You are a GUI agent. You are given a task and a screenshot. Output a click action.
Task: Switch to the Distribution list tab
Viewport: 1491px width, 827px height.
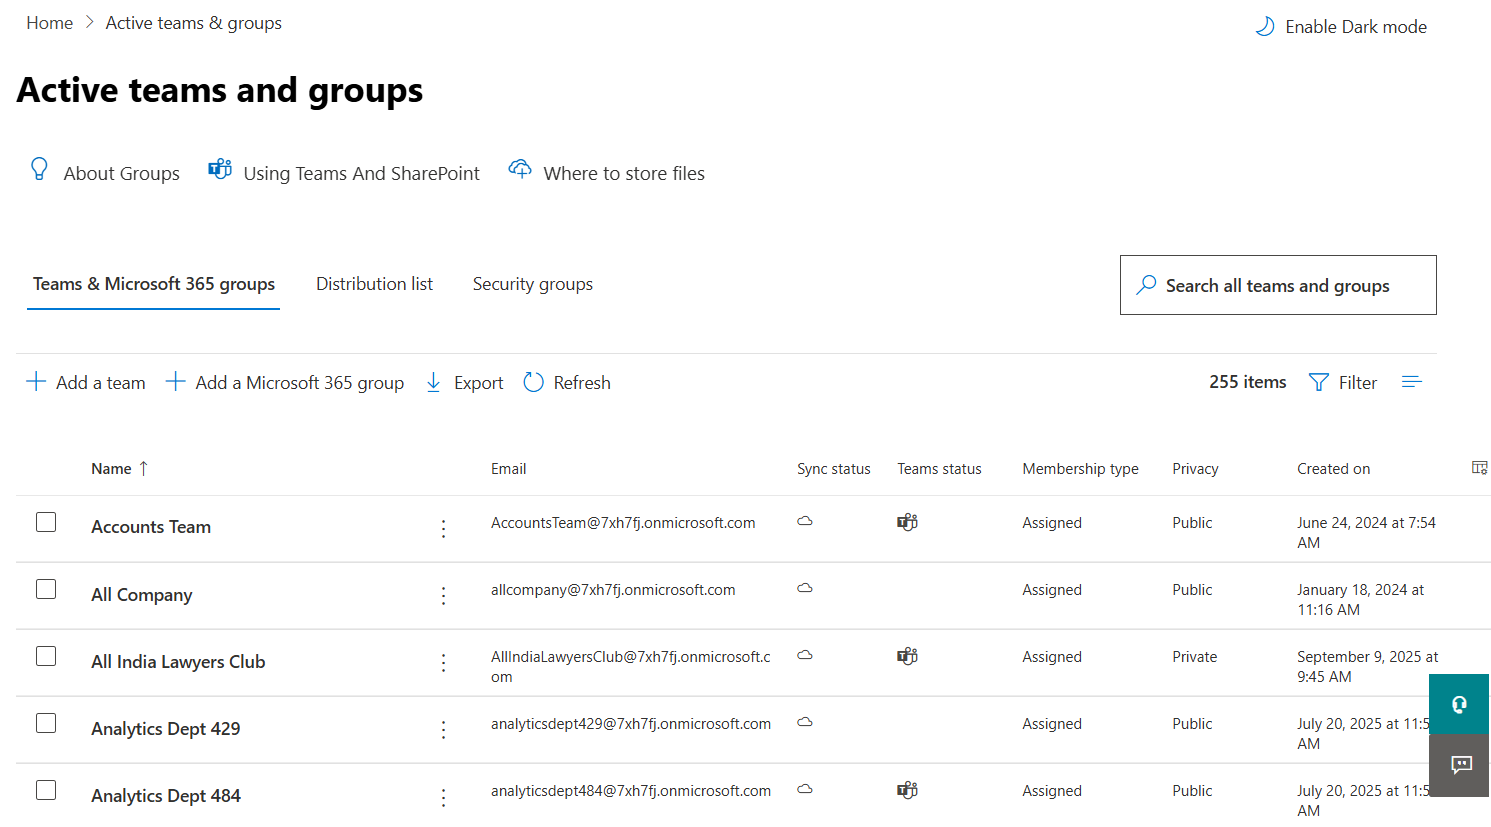pyautogui.click(x=374, y=284)
